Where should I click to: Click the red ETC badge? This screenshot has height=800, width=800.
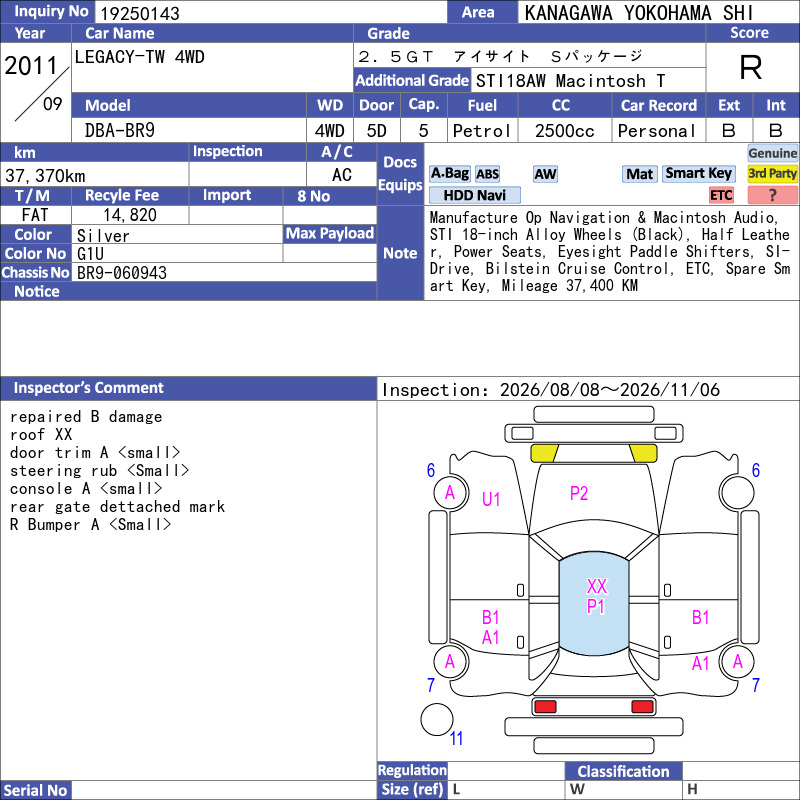(721, 195)
